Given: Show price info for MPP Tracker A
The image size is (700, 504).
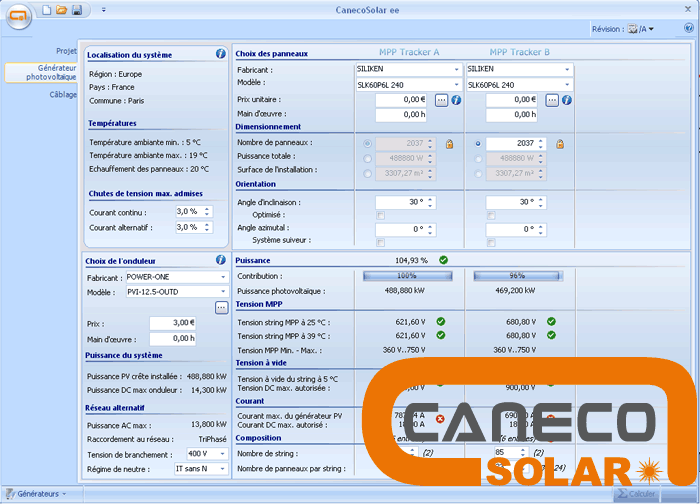Looking at the screenshot, I should coord(456,100).
